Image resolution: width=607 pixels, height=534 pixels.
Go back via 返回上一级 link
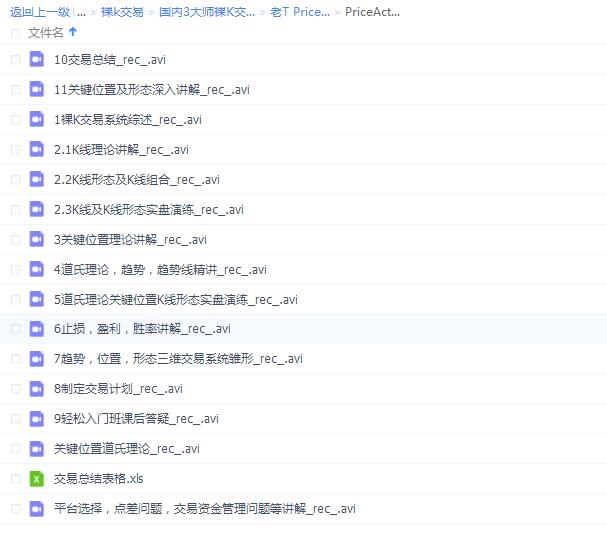pyautogui.click(x=40, y=12)
